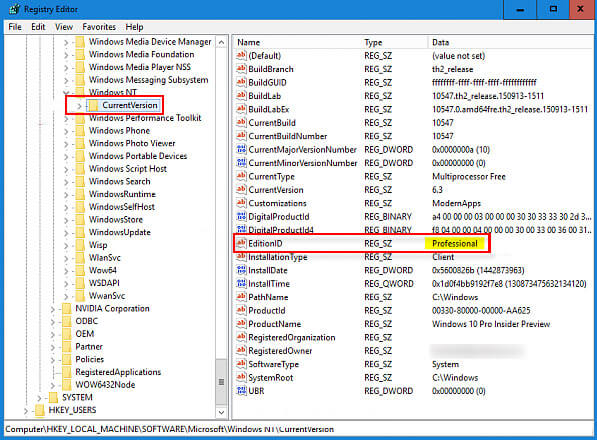Click the Policies folder icon
The height and width of the screenshot is (440, 597).
(67, 359)
